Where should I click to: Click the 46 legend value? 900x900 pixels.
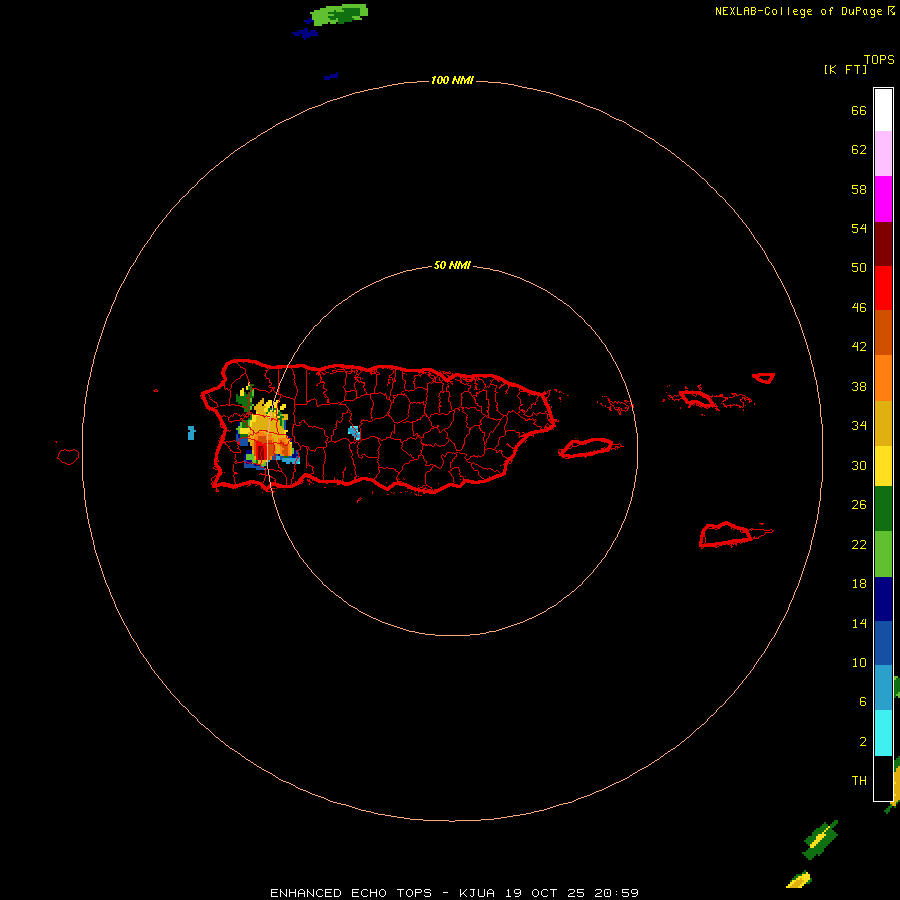[859, 308]
